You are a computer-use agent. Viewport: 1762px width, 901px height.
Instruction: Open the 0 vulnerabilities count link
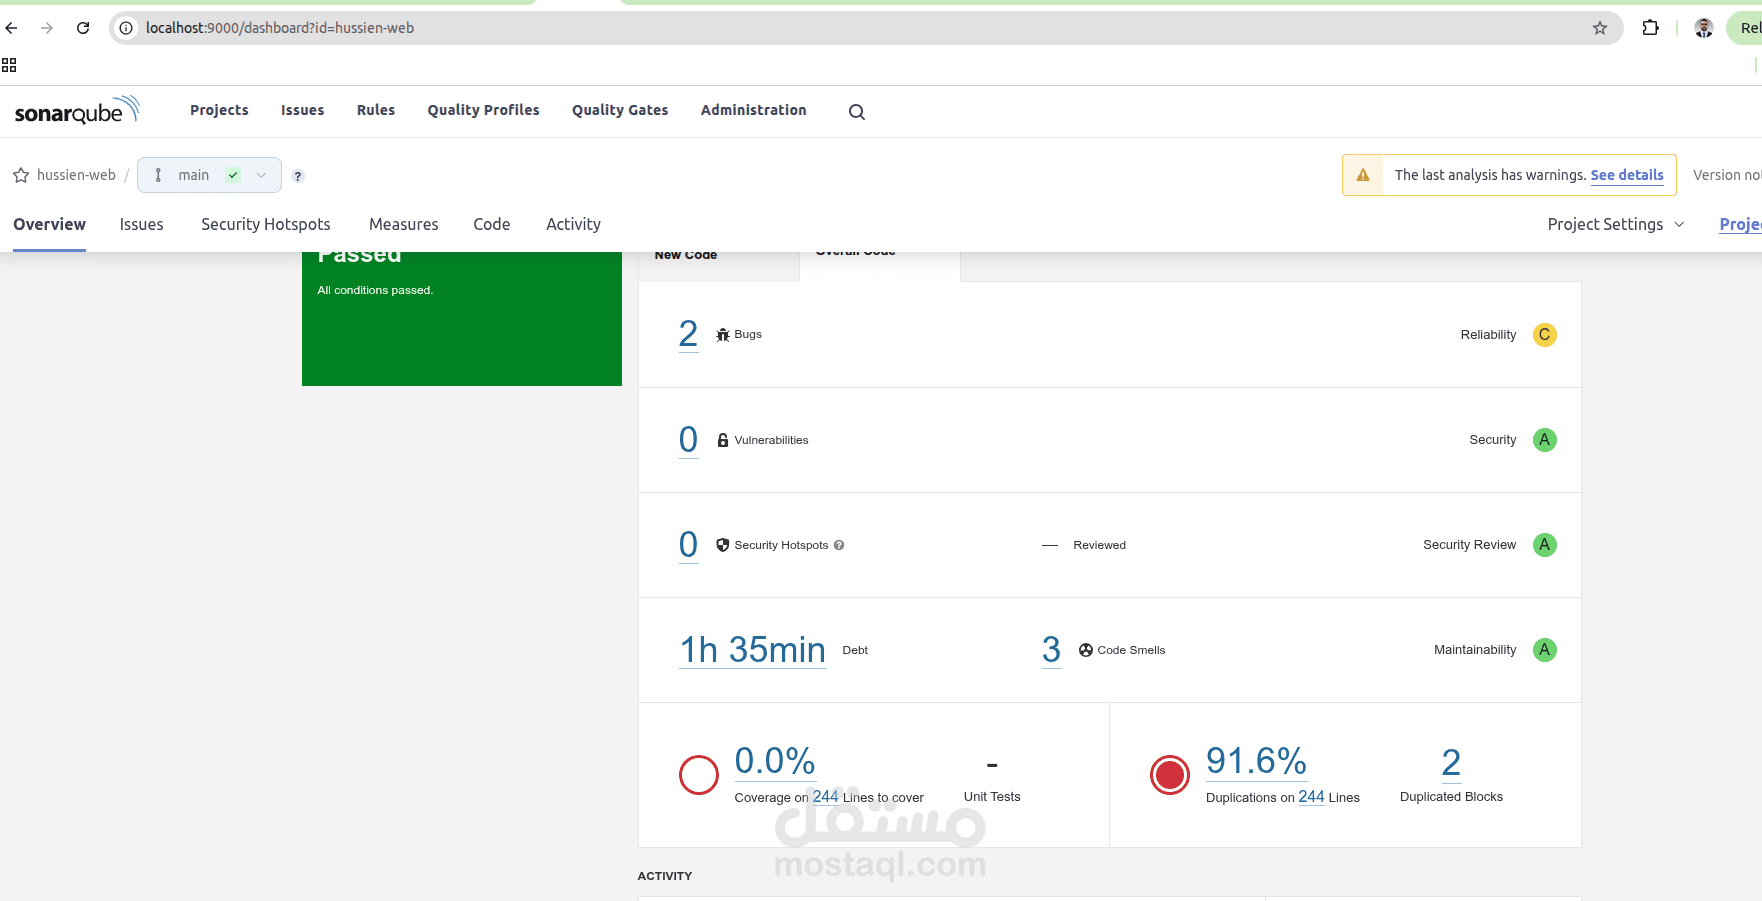[688, 440]
